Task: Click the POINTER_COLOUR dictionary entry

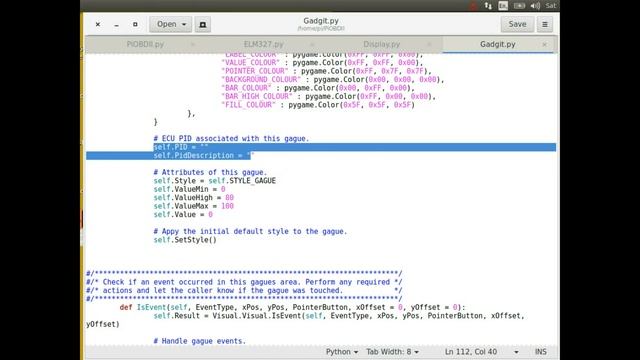Action: (327, 71)
